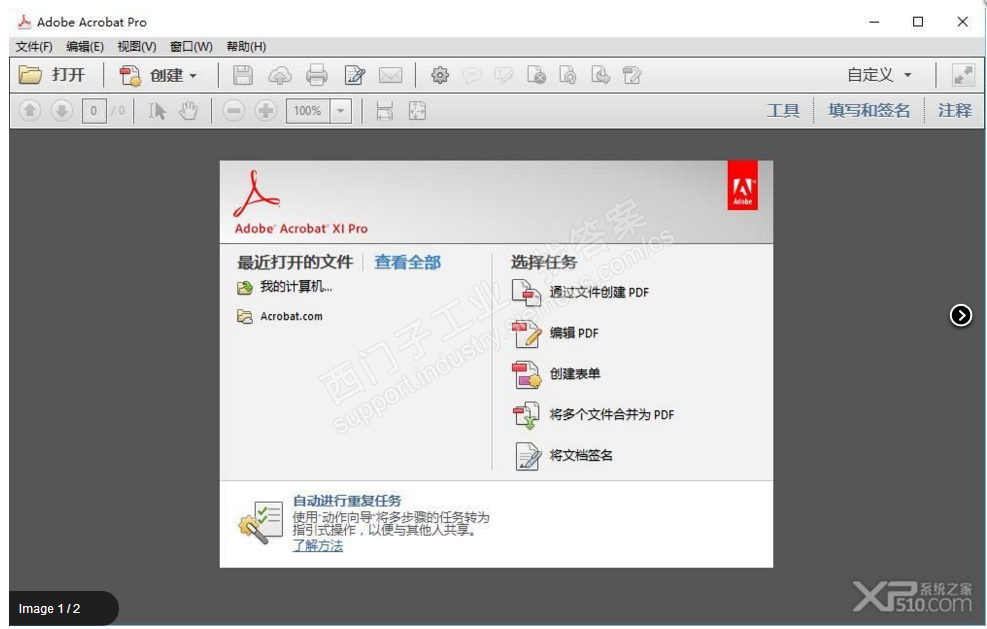
Task: Click the next page down arrow
Action: click(x=61, y=111)
